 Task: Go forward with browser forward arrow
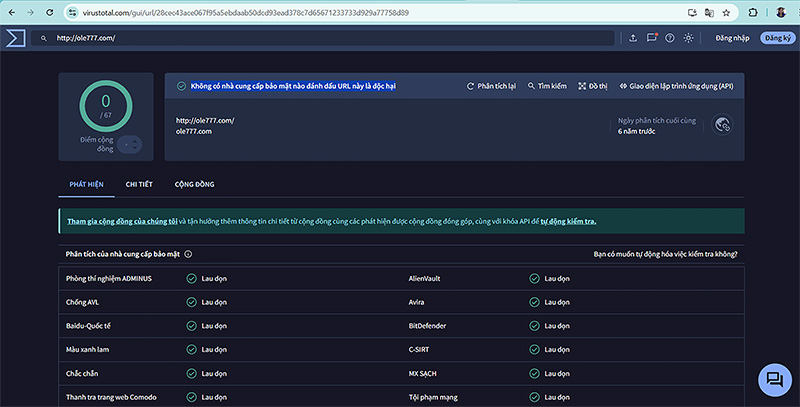pyautogui.click(x=31, y=13)
